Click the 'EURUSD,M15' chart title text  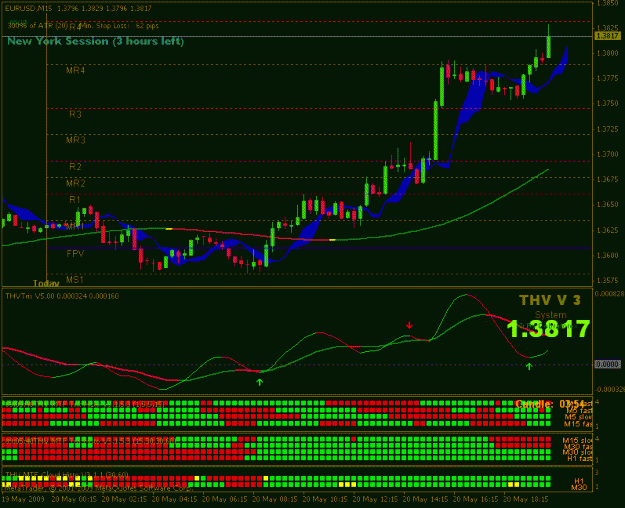28,8
